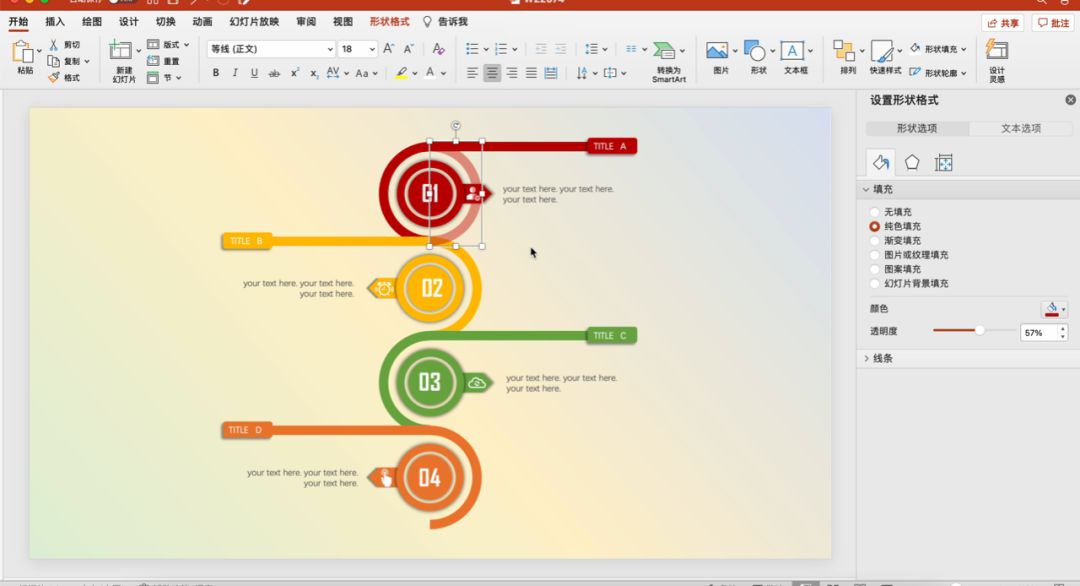Open the Size & Properties tab icon
Screen dimensions: 1080x586
[x=944, y=163]
